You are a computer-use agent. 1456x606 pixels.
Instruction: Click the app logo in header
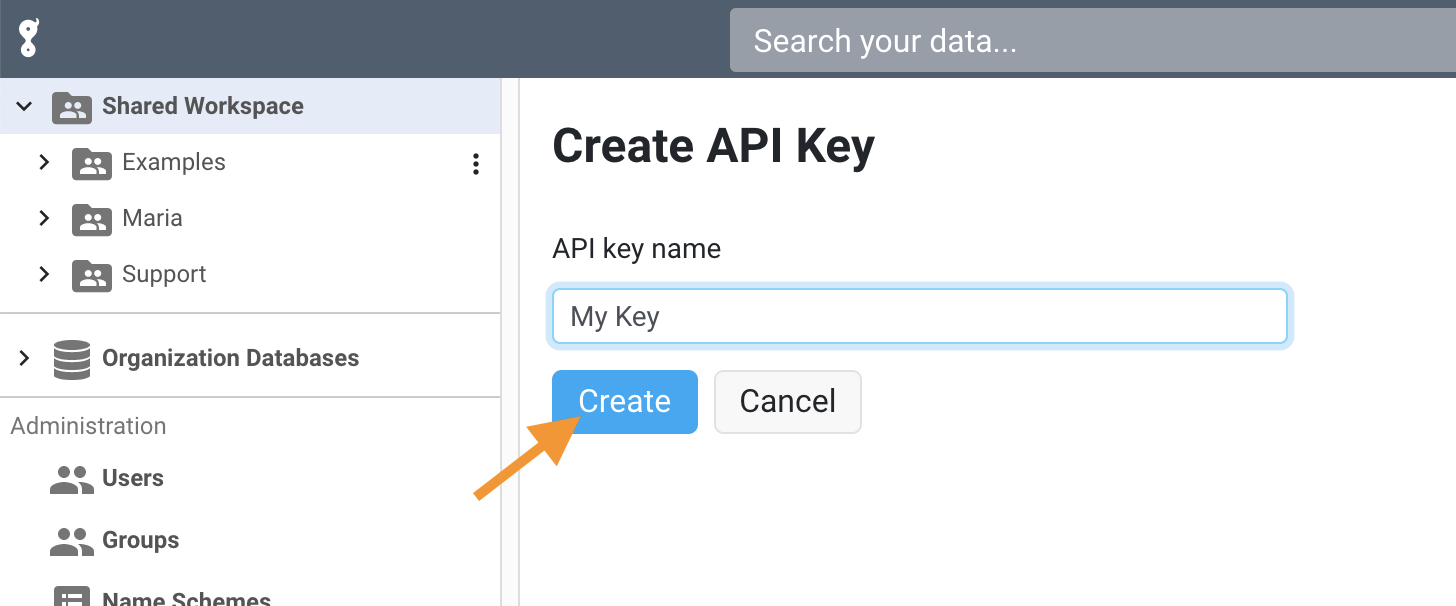(29, 39)
